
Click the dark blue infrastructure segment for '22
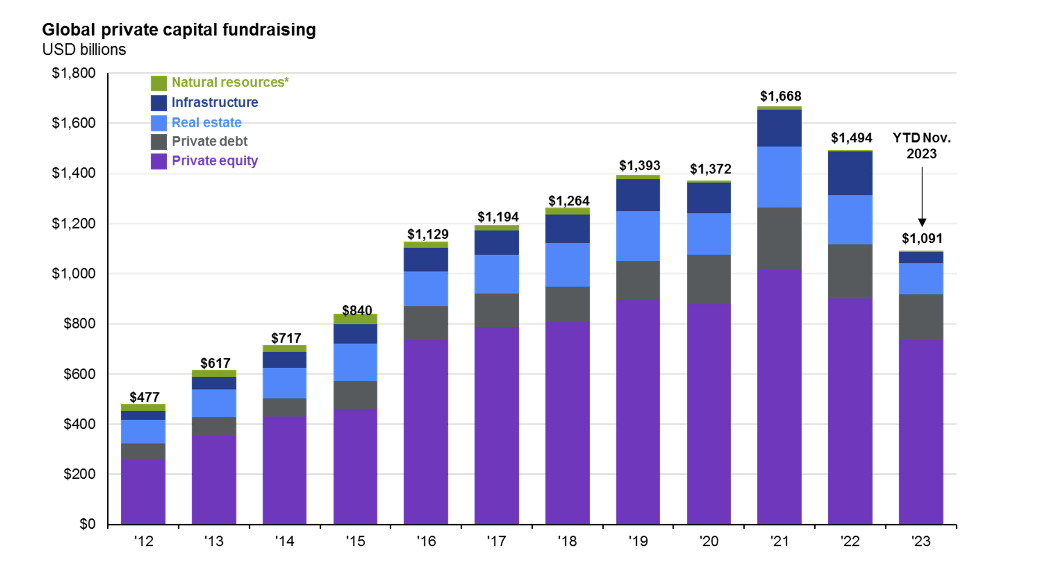click(850, 173)
